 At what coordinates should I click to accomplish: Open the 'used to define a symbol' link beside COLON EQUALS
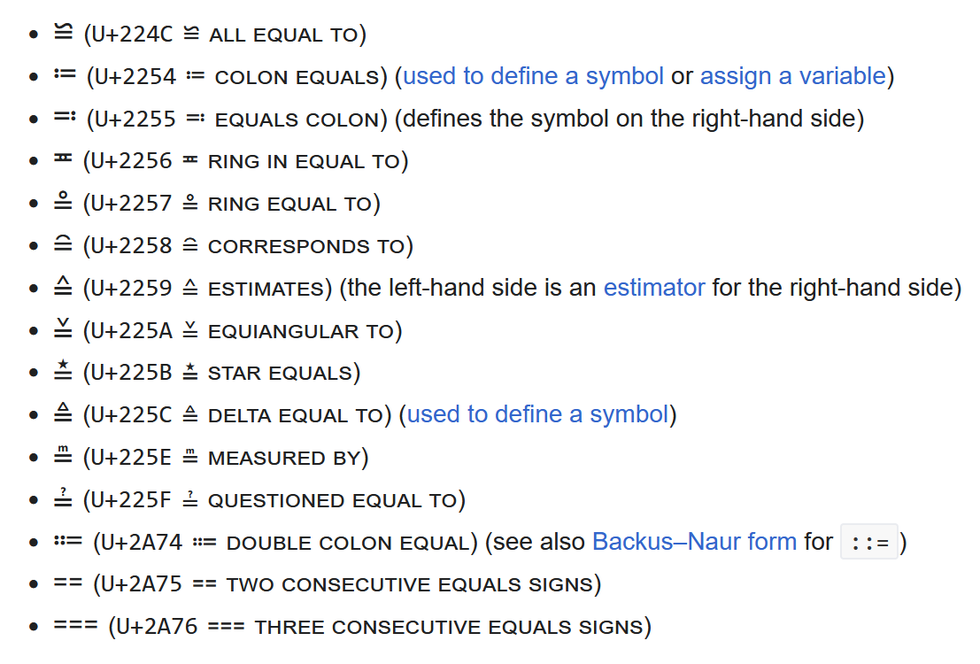[x=533, y=76]
